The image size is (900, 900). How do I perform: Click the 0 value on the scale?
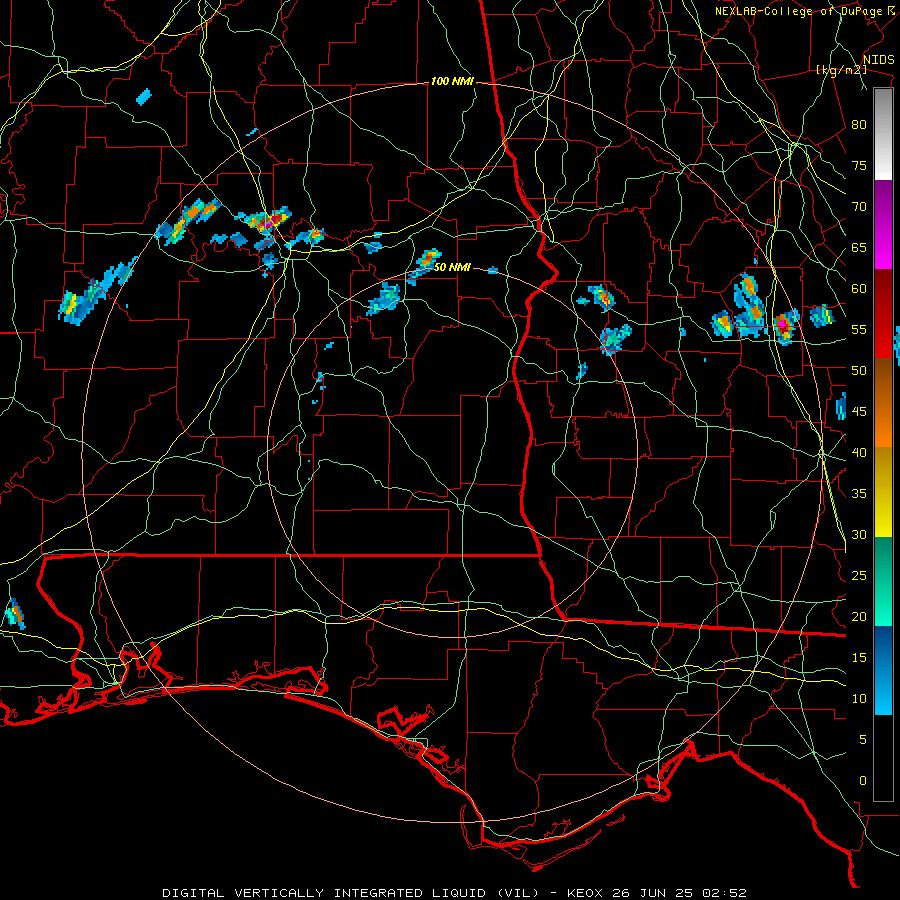click(863, 781)
